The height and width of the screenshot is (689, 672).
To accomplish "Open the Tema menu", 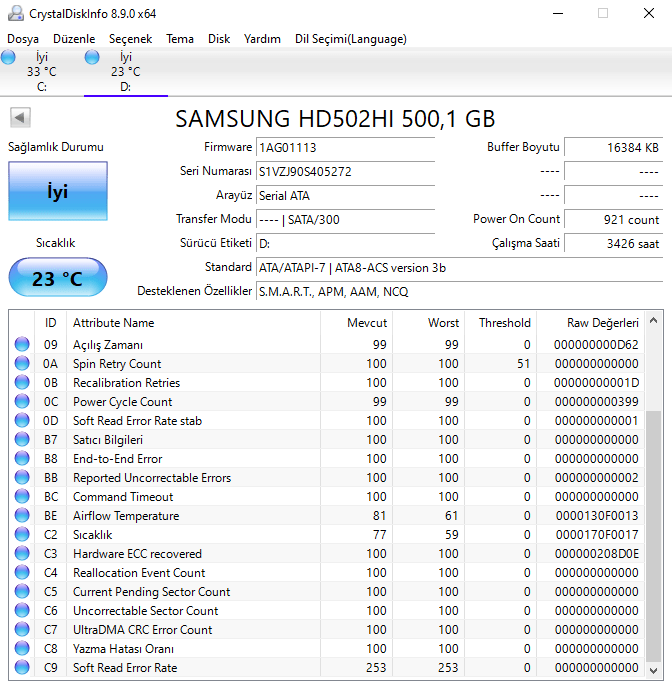I will tap(180, 39).
